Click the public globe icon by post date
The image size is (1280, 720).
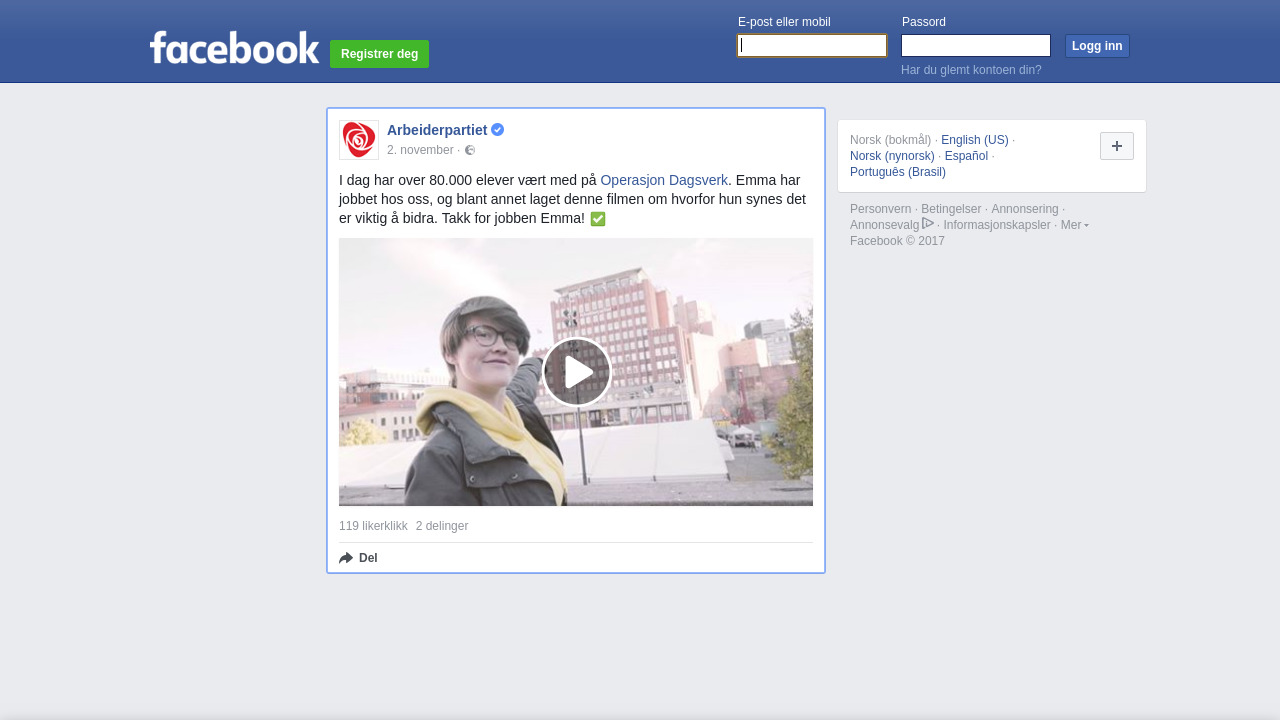pos(470,150)
